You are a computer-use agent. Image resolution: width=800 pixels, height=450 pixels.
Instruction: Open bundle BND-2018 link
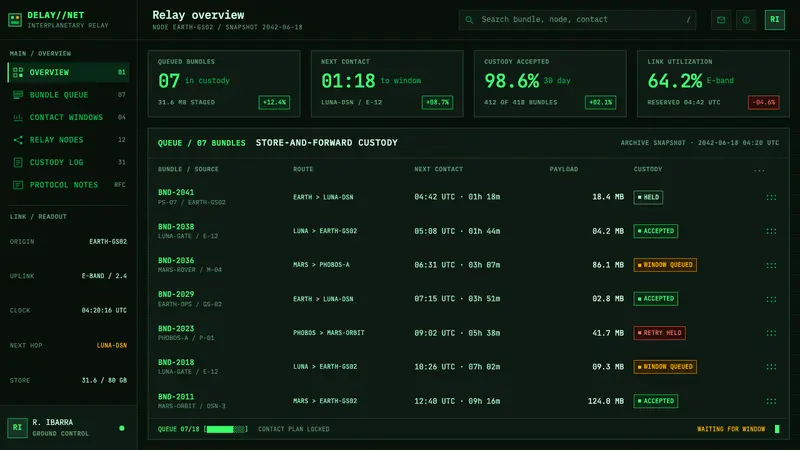pos(176,362)
